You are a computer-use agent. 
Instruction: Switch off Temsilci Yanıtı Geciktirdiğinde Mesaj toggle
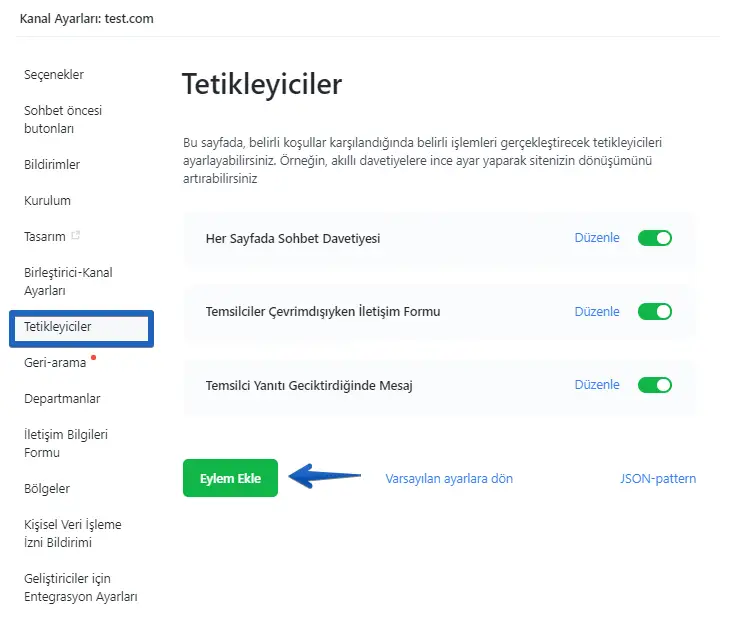[655, 384]
